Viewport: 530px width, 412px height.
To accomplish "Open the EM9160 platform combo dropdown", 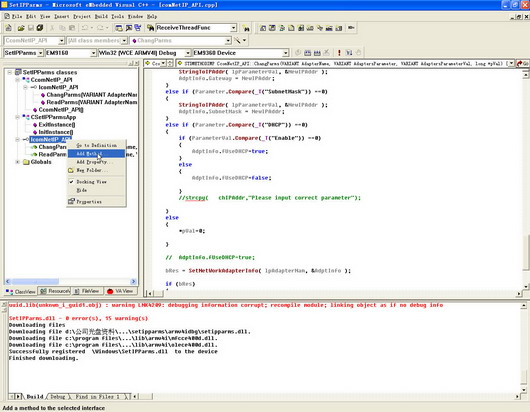I will point(94,53).
